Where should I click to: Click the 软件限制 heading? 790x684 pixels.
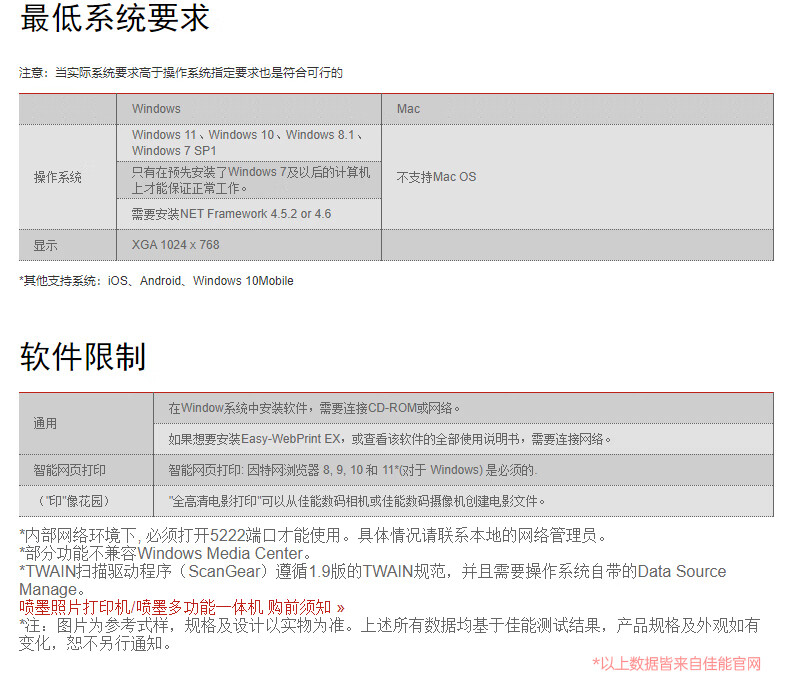click(83, 357)
